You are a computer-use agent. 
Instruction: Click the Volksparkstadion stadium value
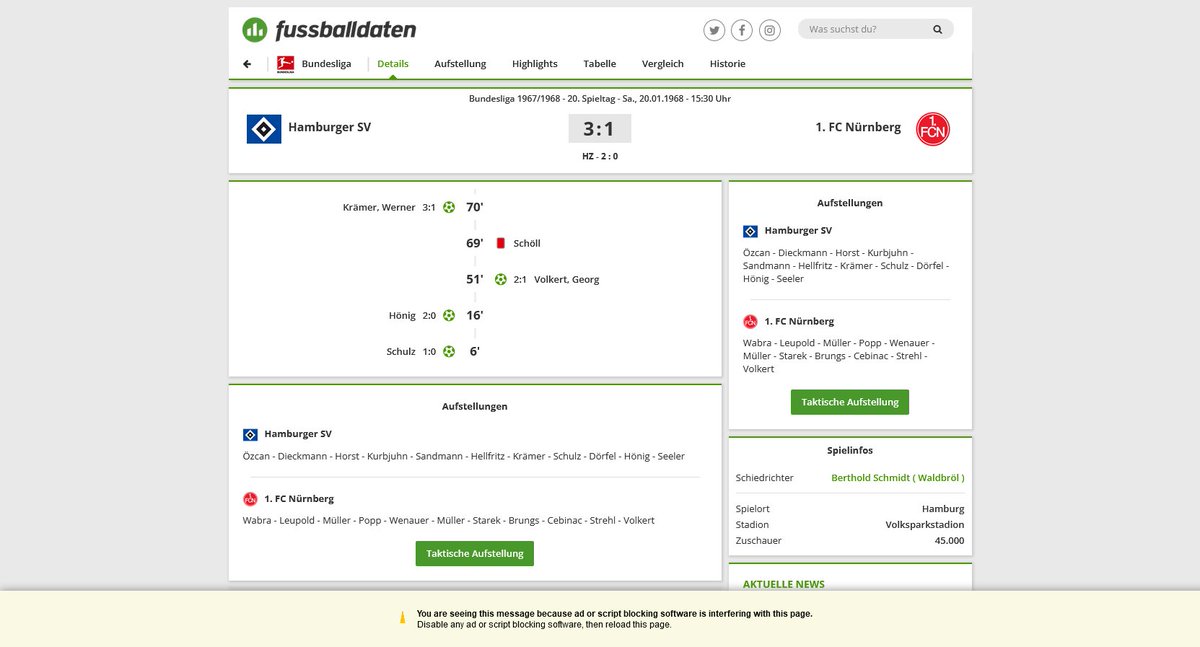click(x=925, y=525)
